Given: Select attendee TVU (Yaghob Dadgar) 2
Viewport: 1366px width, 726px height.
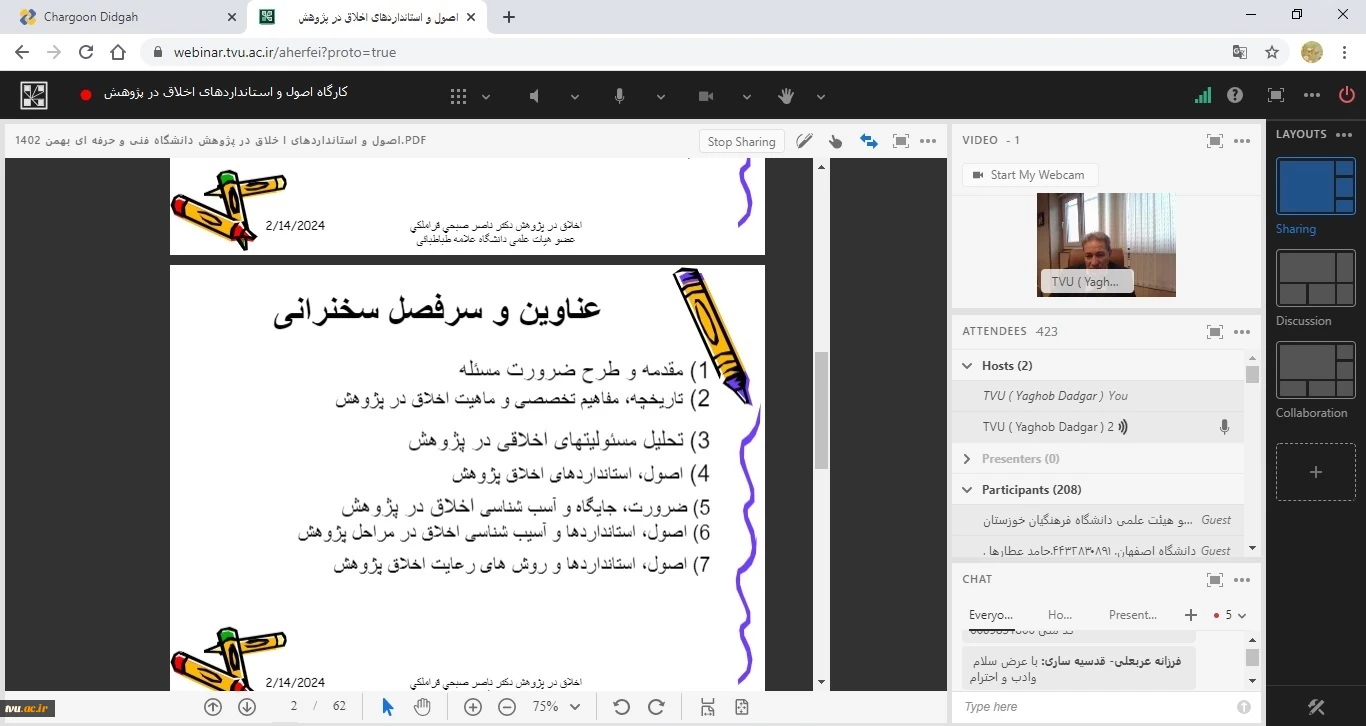Looking at the screenshot, I should (1097, 427).
